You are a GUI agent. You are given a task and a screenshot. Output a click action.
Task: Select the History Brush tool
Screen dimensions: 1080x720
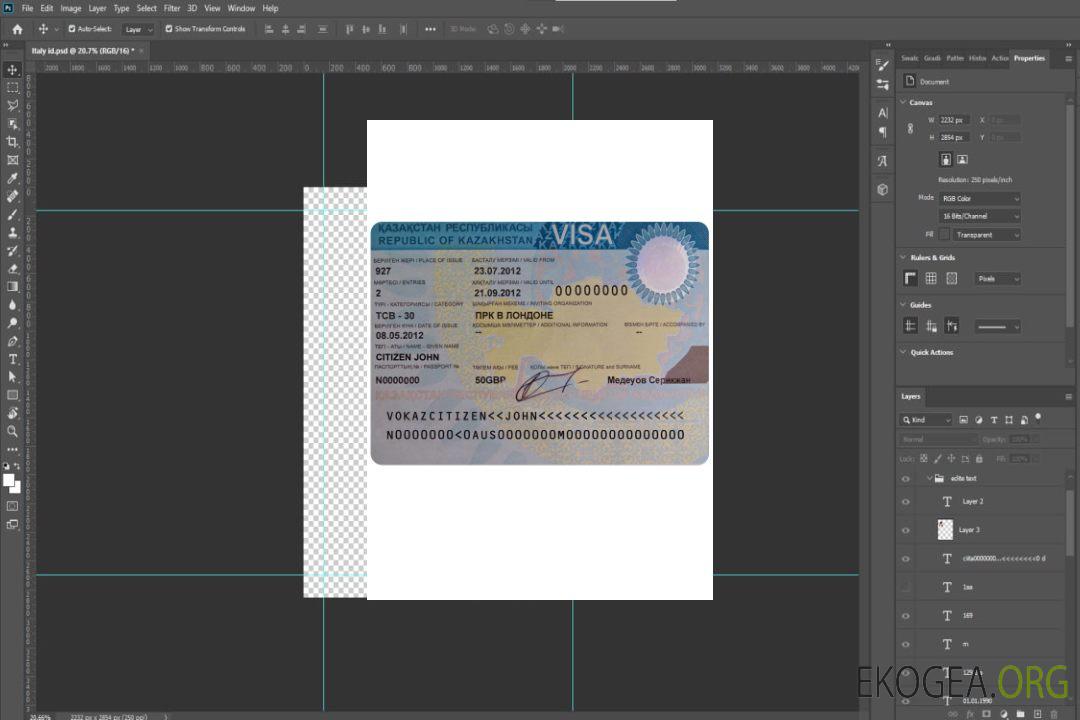(12, 251)
